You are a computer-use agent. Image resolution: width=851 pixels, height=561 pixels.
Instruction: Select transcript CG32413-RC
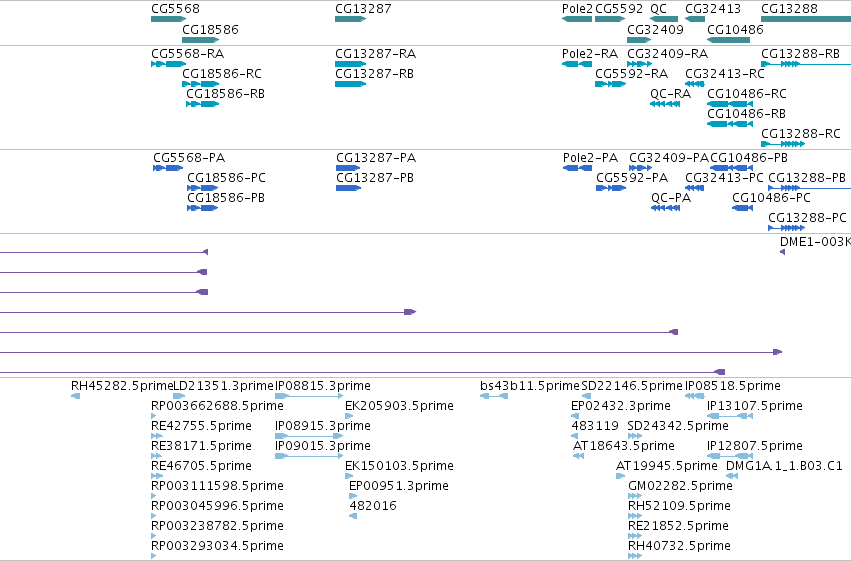pyautogui.click(x=695, y=84)
